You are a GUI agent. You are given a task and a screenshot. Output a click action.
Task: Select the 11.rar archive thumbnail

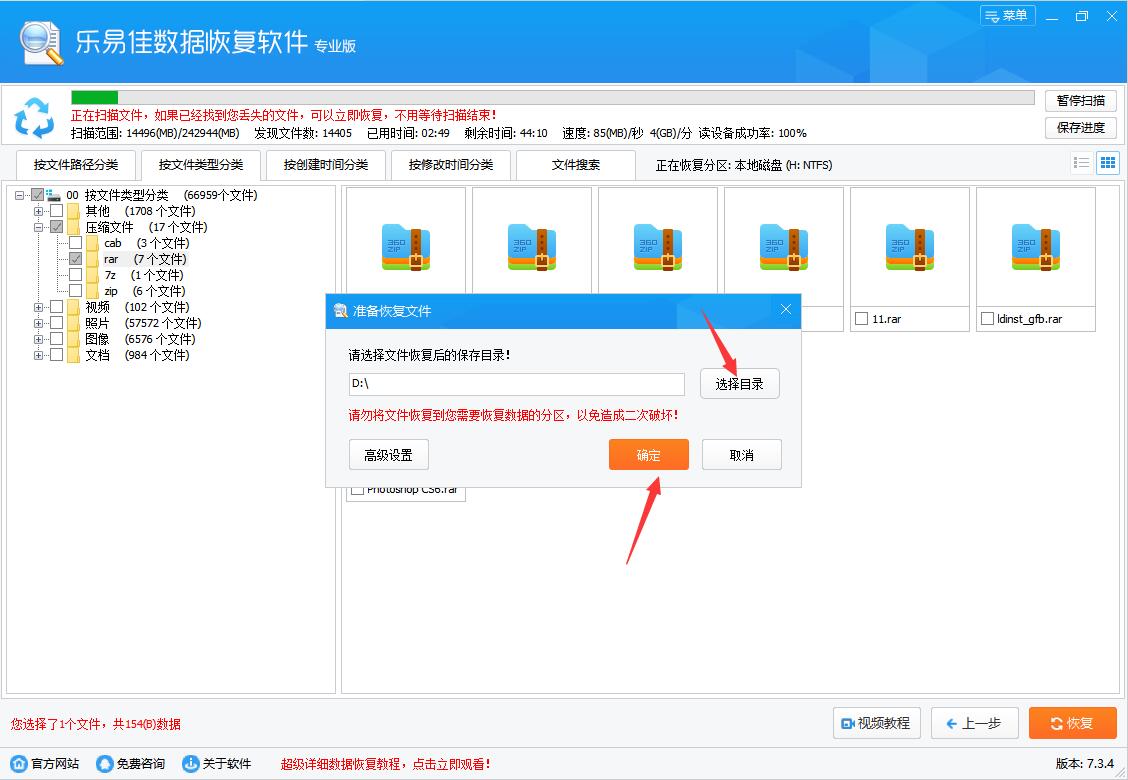909,248
